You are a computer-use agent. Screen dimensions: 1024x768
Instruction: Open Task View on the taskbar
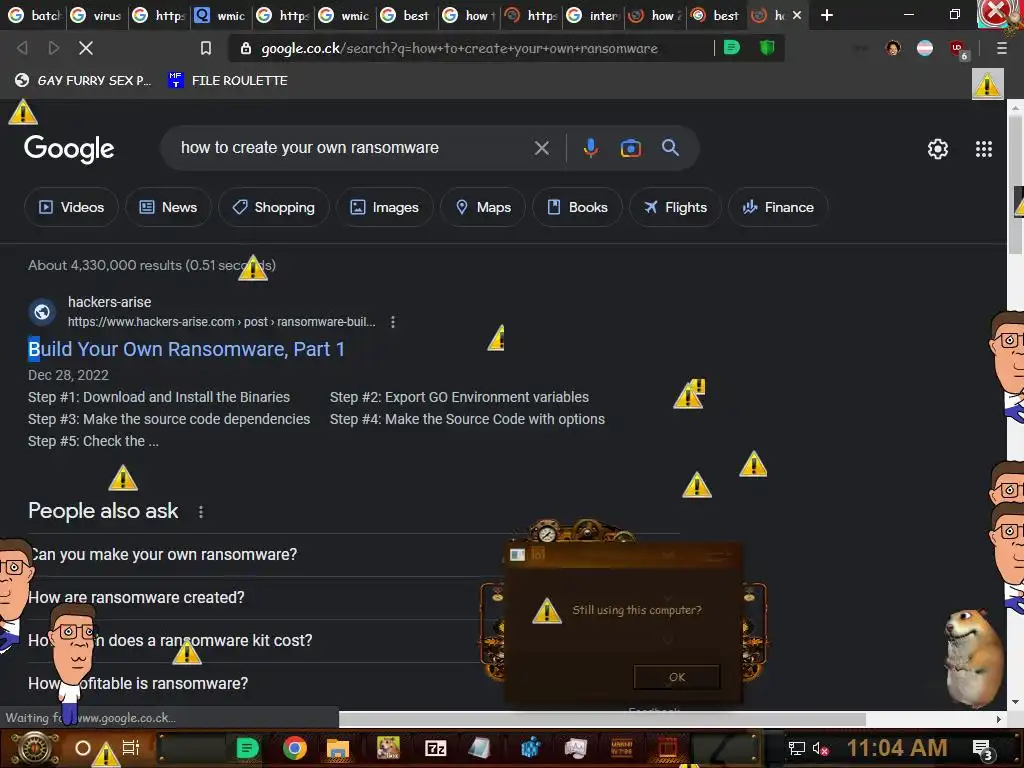click(x=131, y=748)
